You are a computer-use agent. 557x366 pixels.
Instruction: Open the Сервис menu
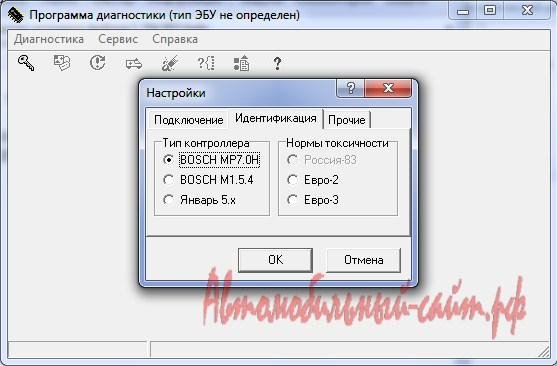click(x=118, y=39)
